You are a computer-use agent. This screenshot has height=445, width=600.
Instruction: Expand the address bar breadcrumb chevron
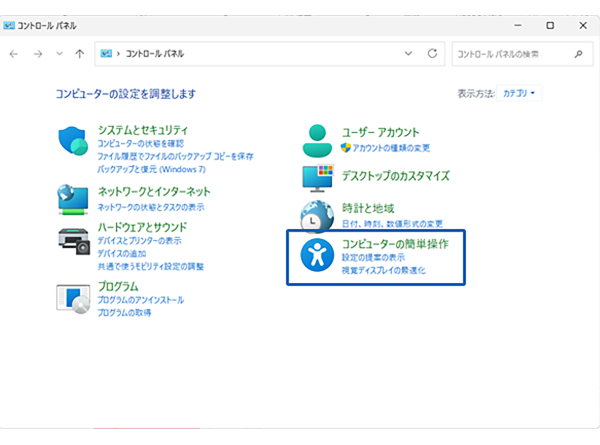coord(118,54)
